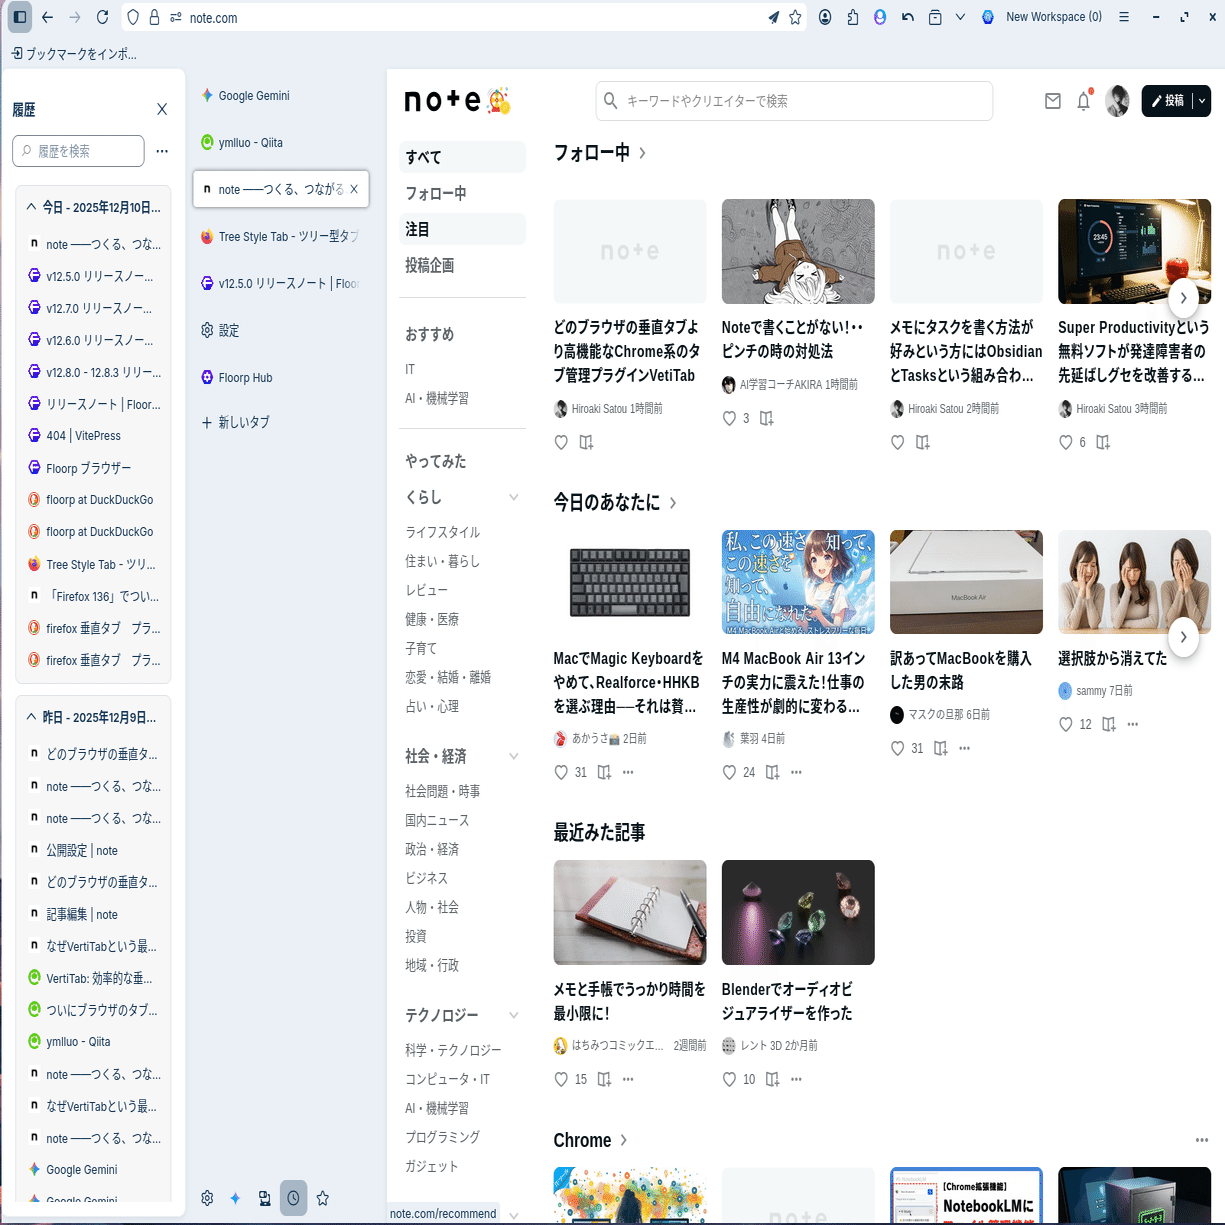This screenshot has height=1225, width=1225.
Task: Expand the くらし category chevron
Action: coord(513,496)
